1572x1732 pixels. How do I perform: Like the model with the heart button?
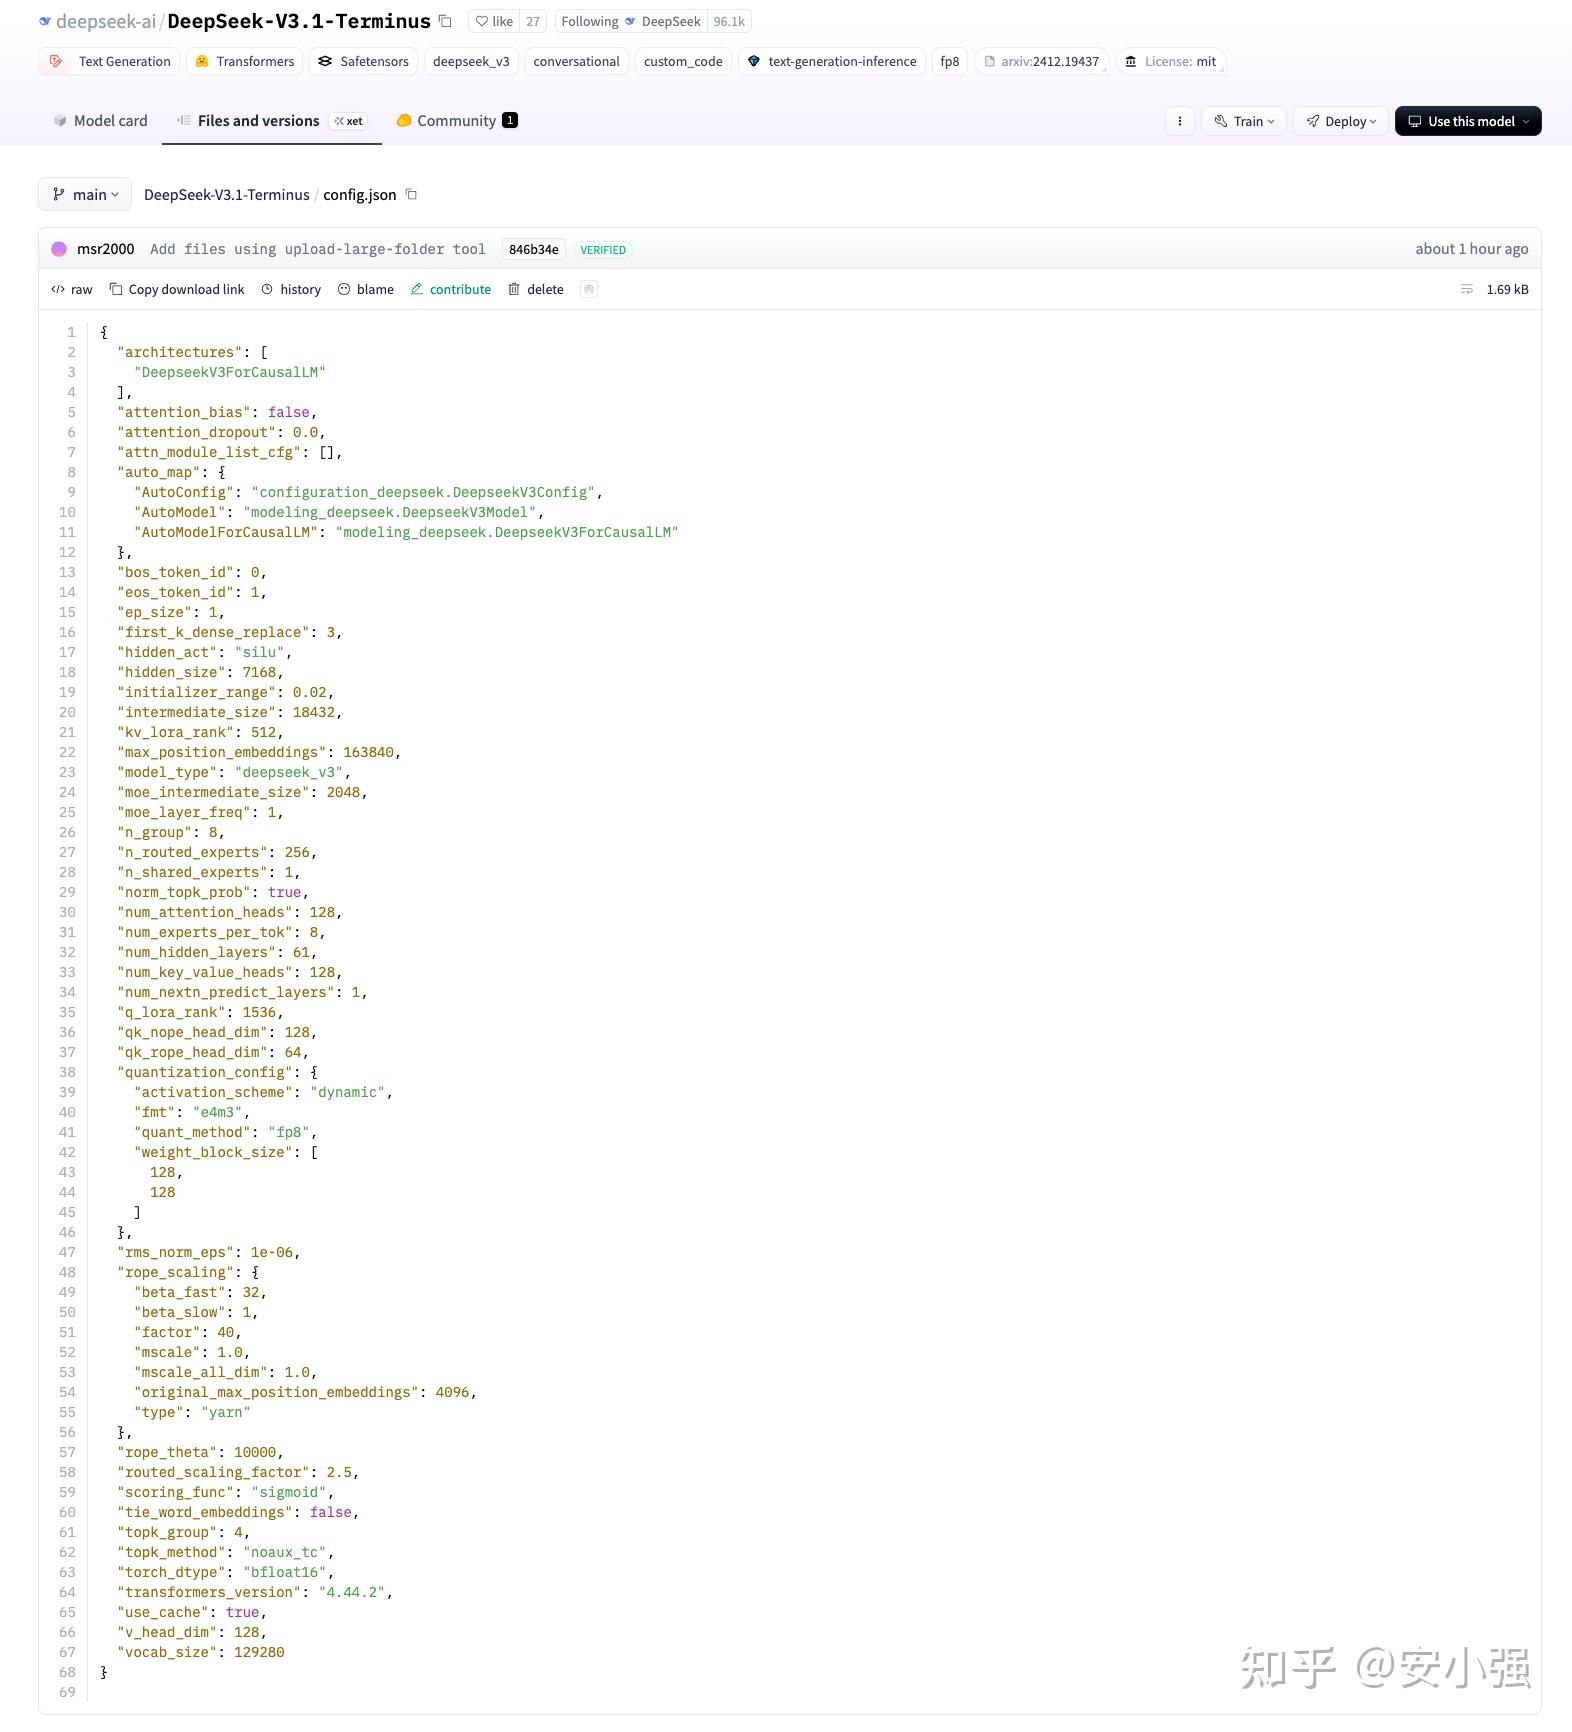[494, 21]
